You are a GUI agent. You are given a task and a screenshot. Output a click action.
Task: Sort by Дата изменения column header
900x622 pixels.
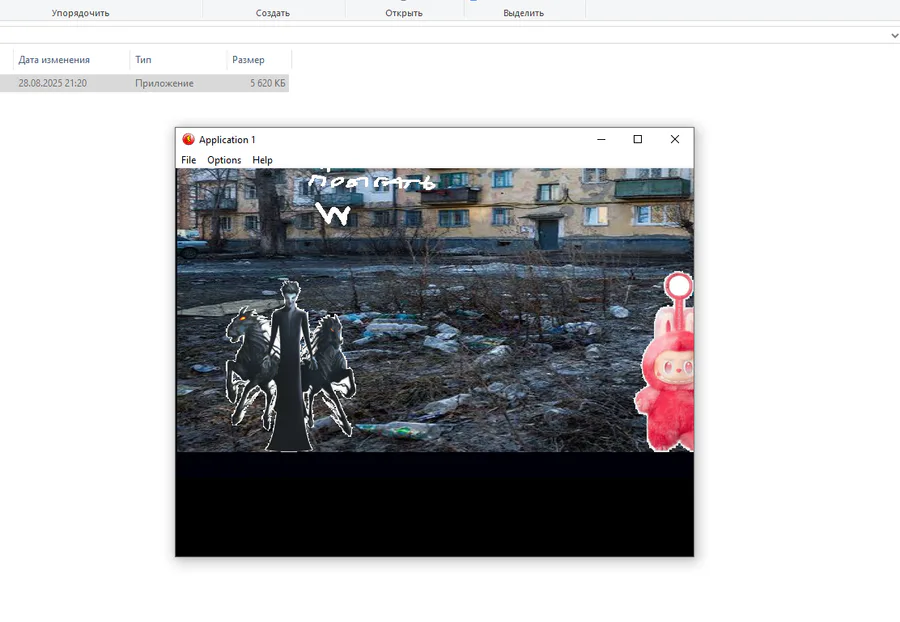54,60
